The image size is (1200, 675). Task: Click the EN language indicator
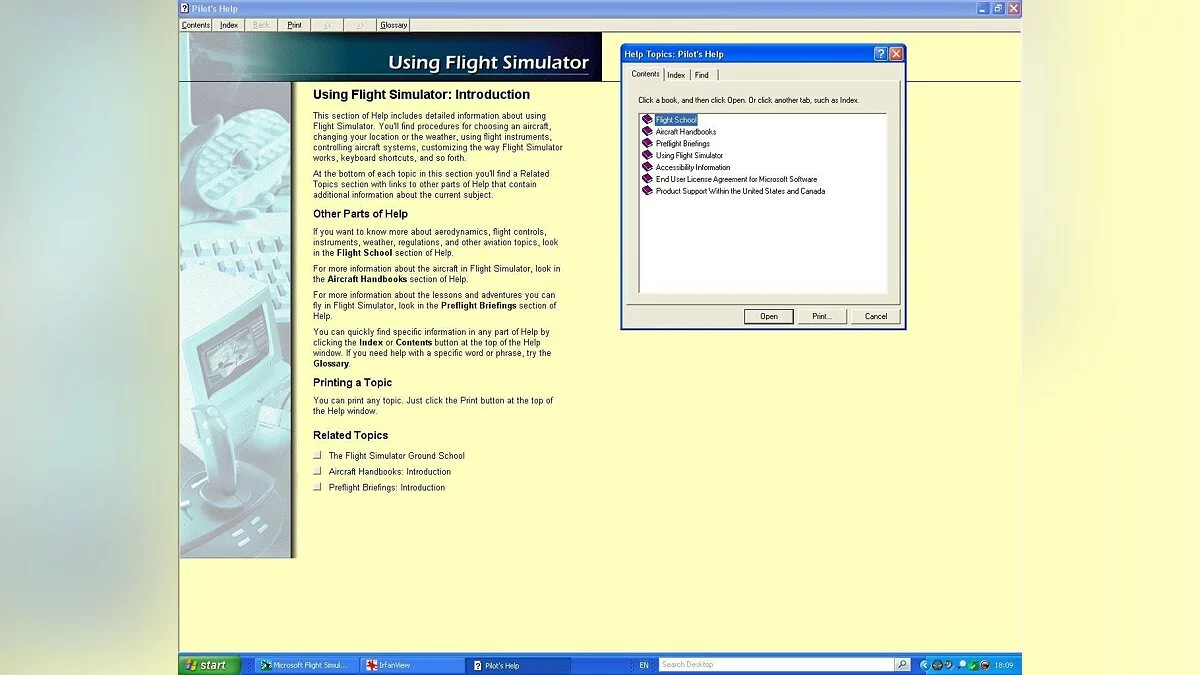click(x=644, y=665)
